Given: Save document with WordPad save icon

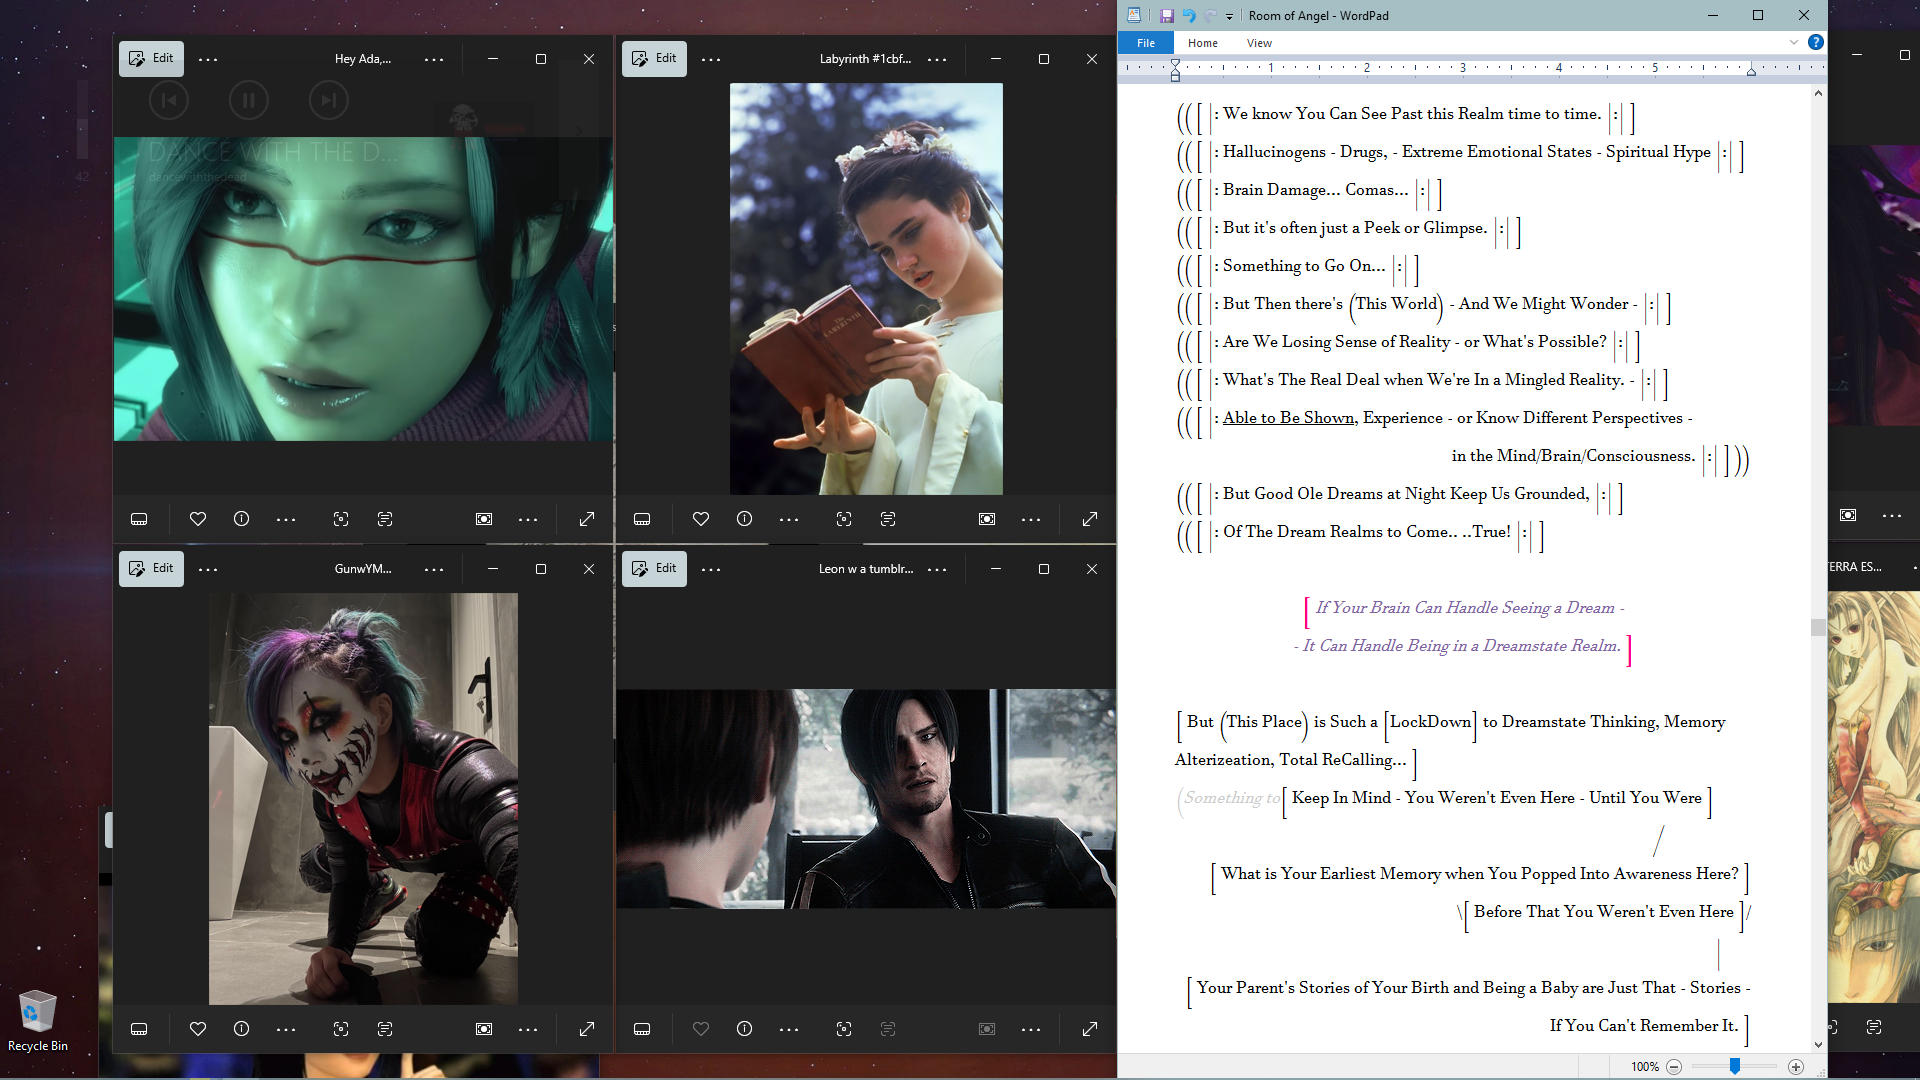Looking at the screenshot, I should (1166, 16).
